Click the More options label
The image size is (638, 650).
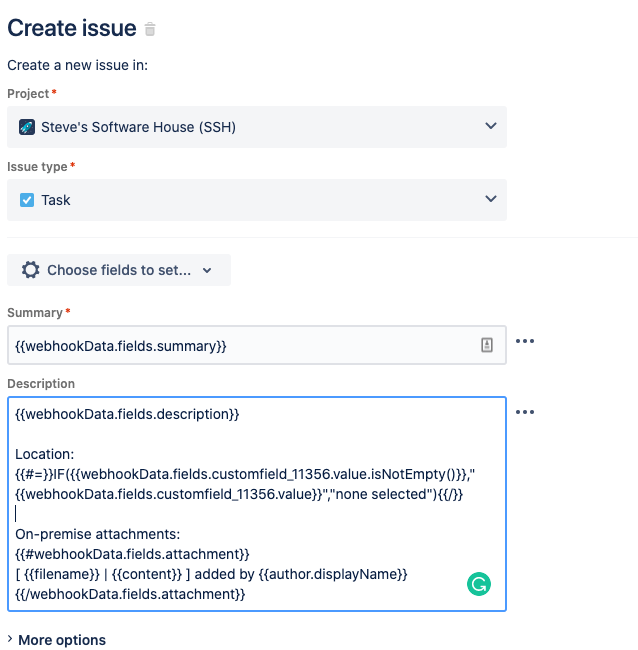(x=62, y=640)
